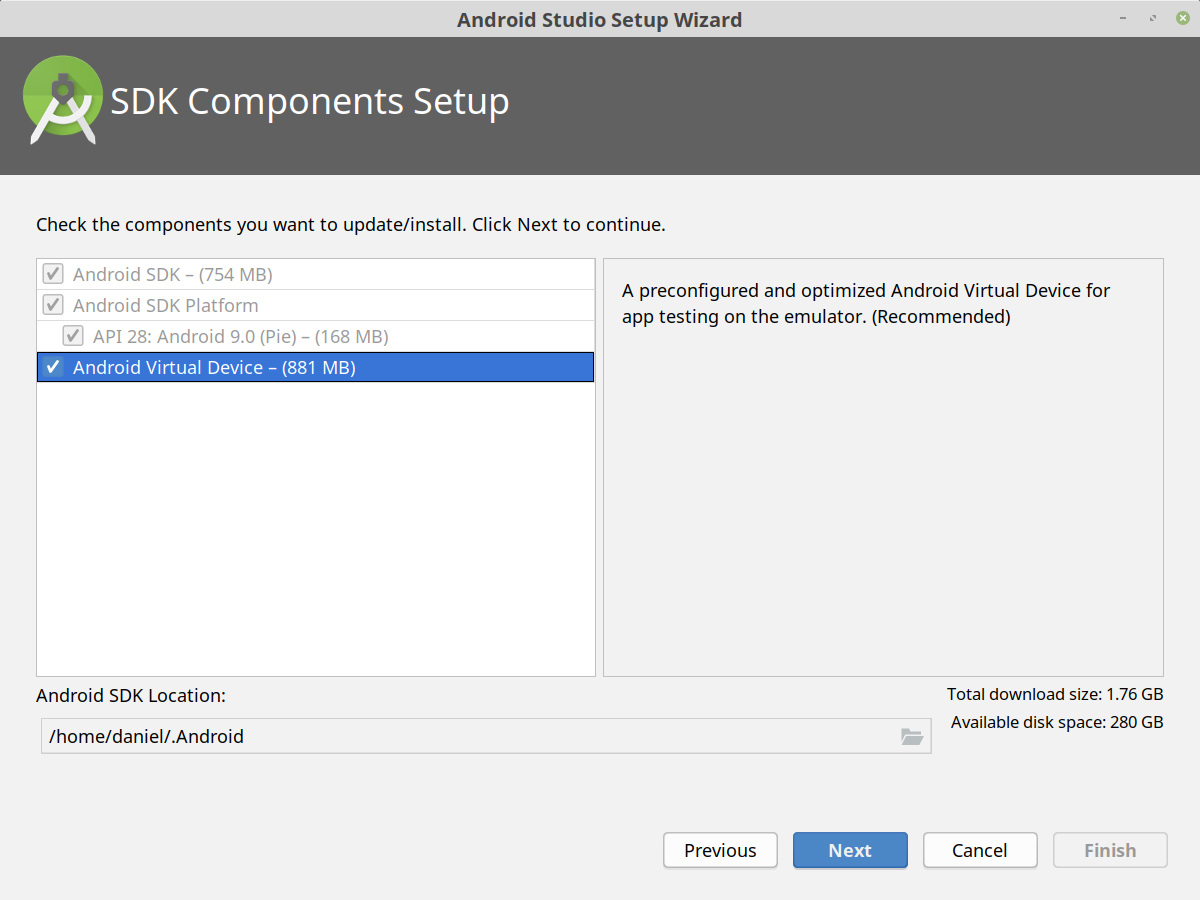Close the Setup Wizard with the green X

pos(1182,18)
